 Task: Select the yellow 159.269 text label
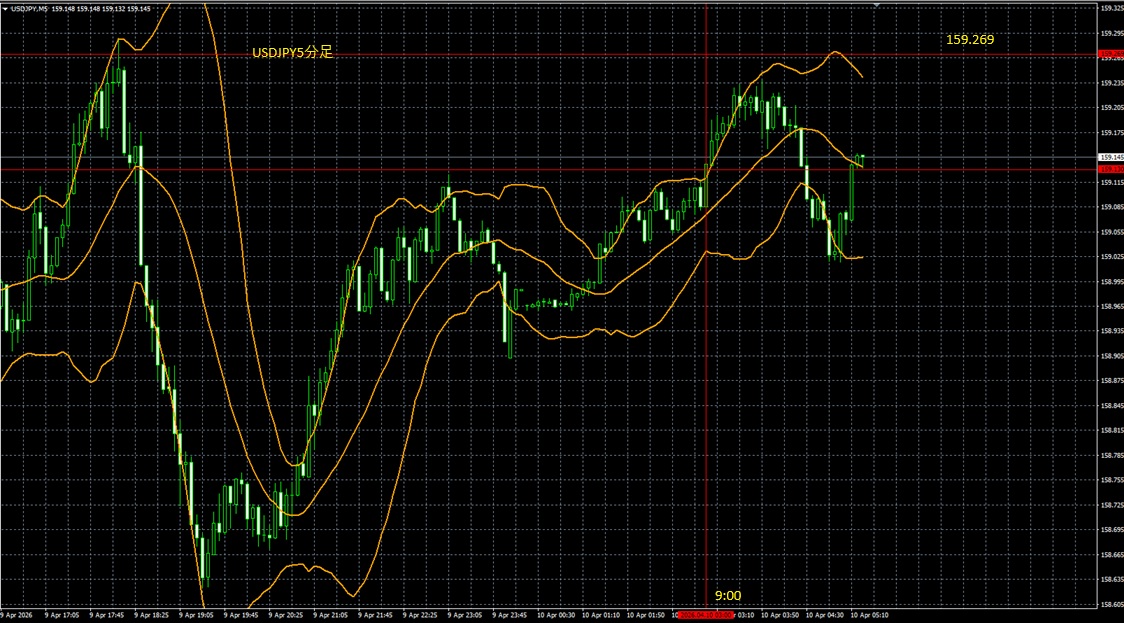[970, 39]
